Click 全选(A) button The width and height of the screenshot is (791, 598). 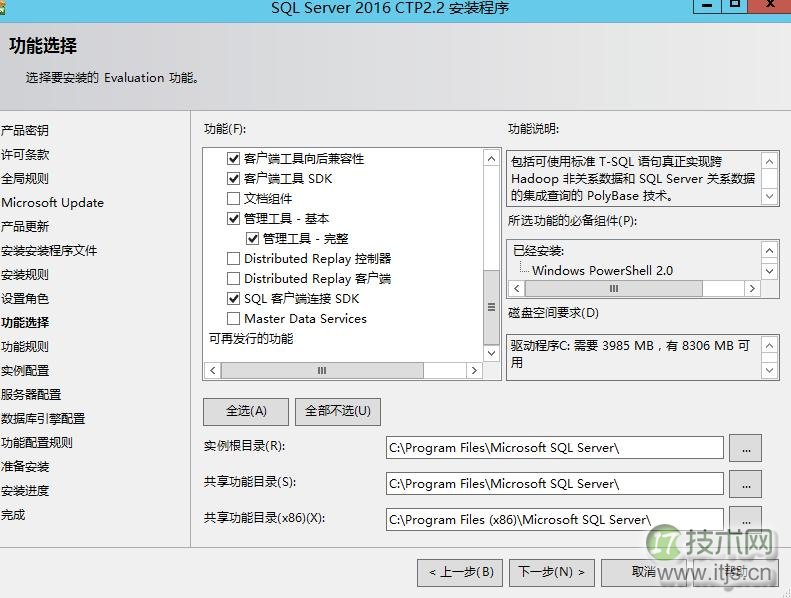coord(246,411)
